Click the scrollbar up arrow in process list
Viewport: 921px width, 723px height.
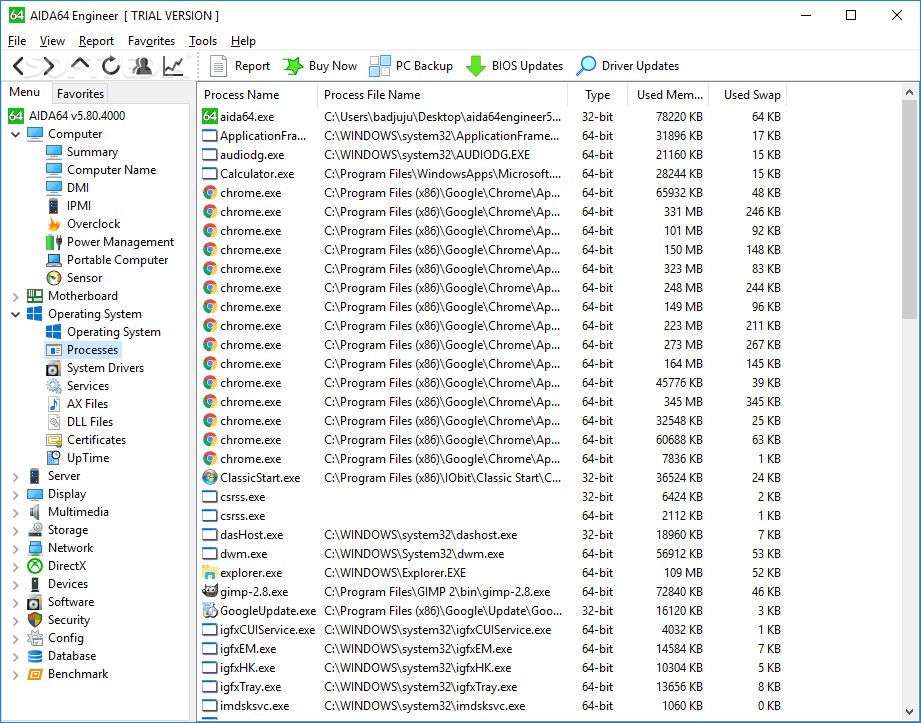(x=909, y=92)
